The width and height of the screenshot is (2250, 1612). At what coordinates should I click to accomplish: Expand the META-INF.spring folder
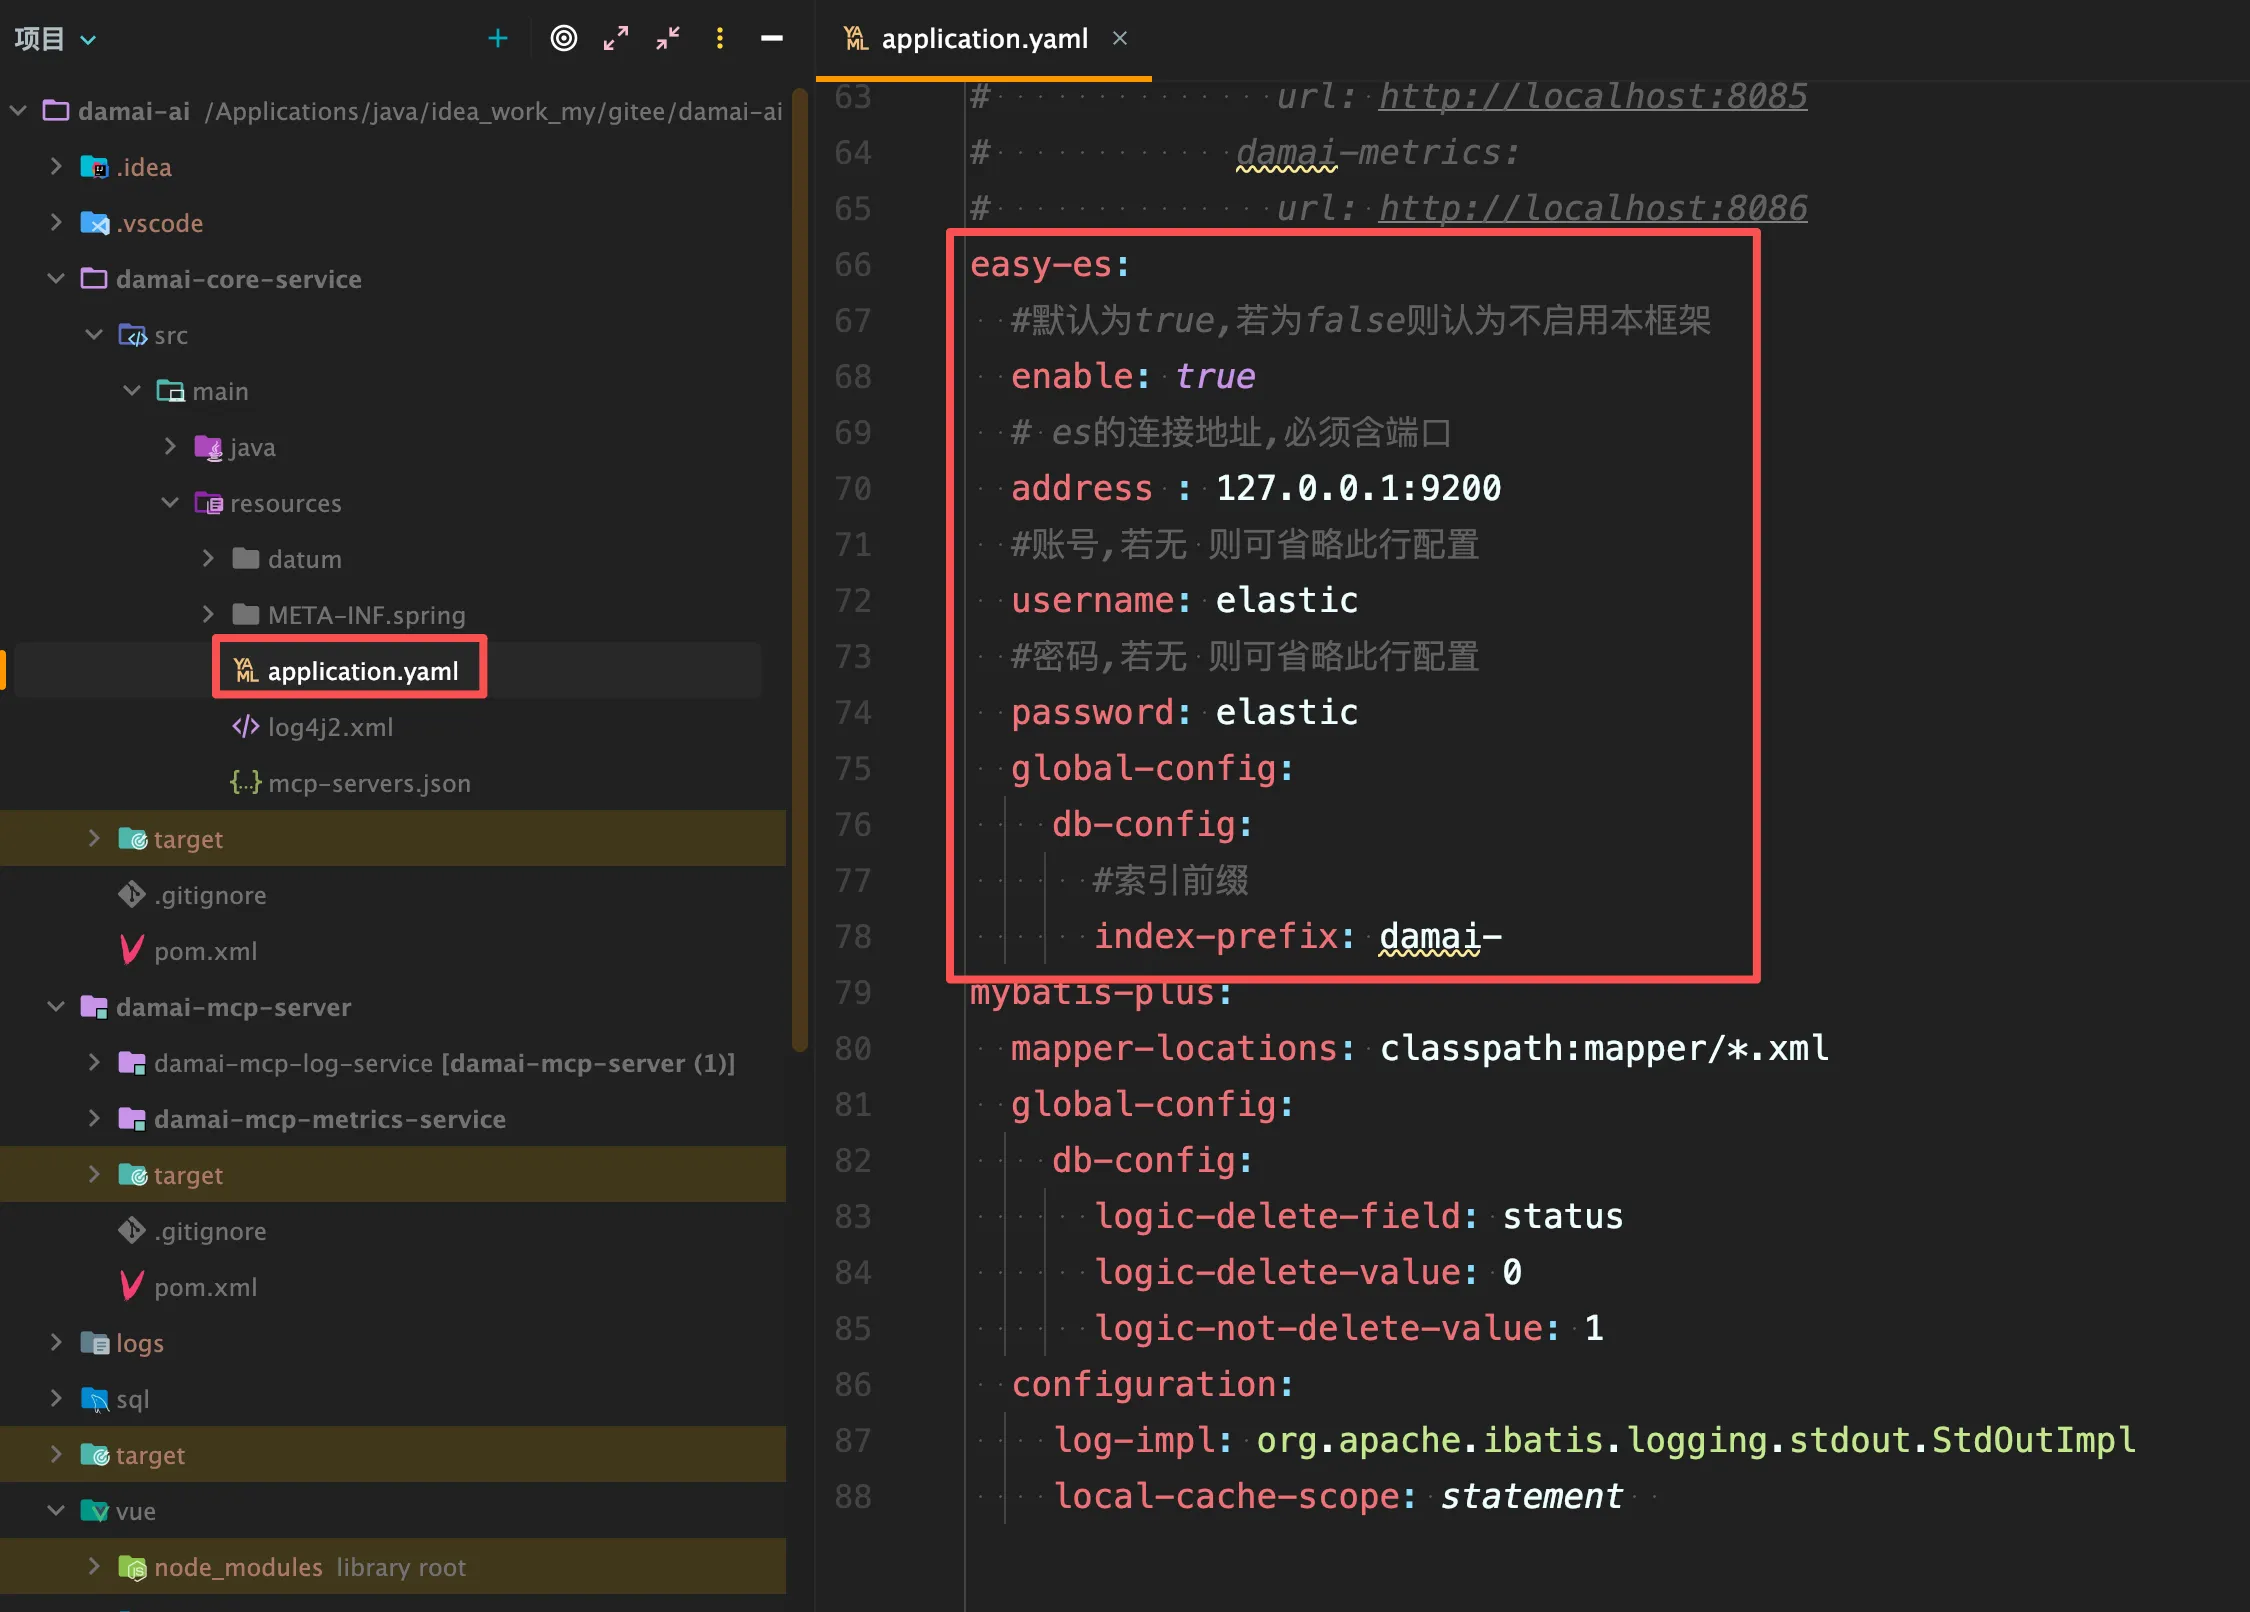click(x=208, y=615)
